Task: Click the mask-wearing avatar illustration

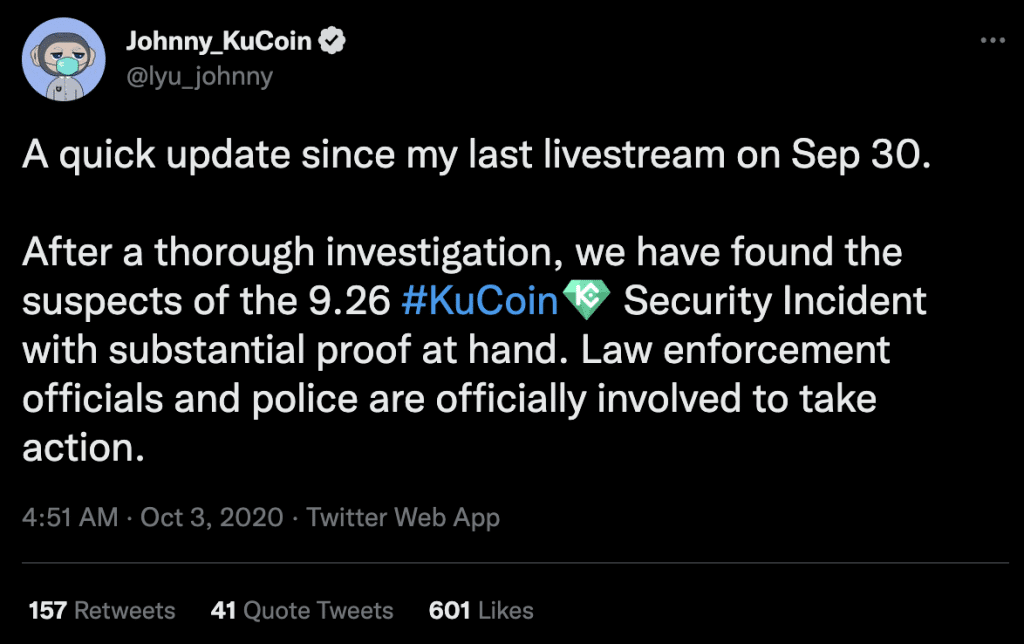Action: coord(63,59)
